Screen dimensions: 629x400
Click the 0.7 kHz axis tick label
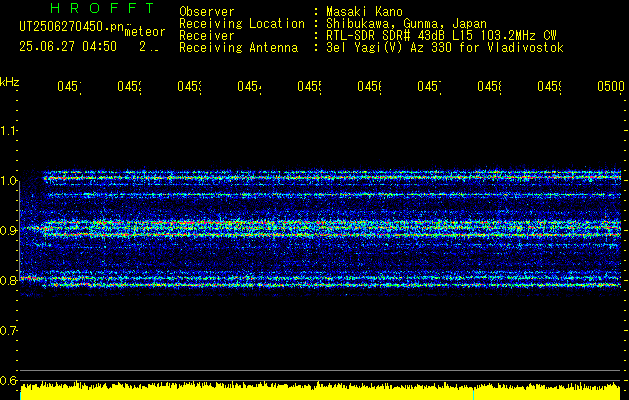[x=8, y=330]
